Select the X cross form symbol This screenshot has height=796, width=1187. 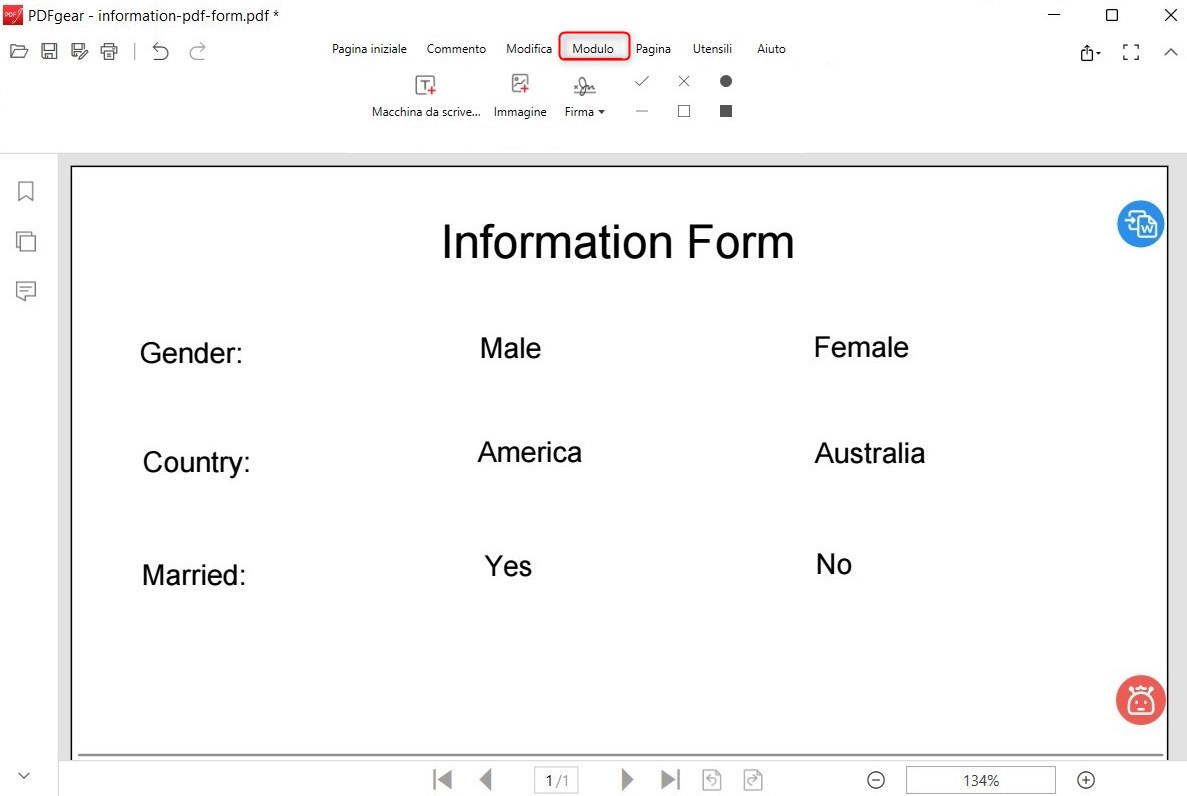tap(684, 81)
